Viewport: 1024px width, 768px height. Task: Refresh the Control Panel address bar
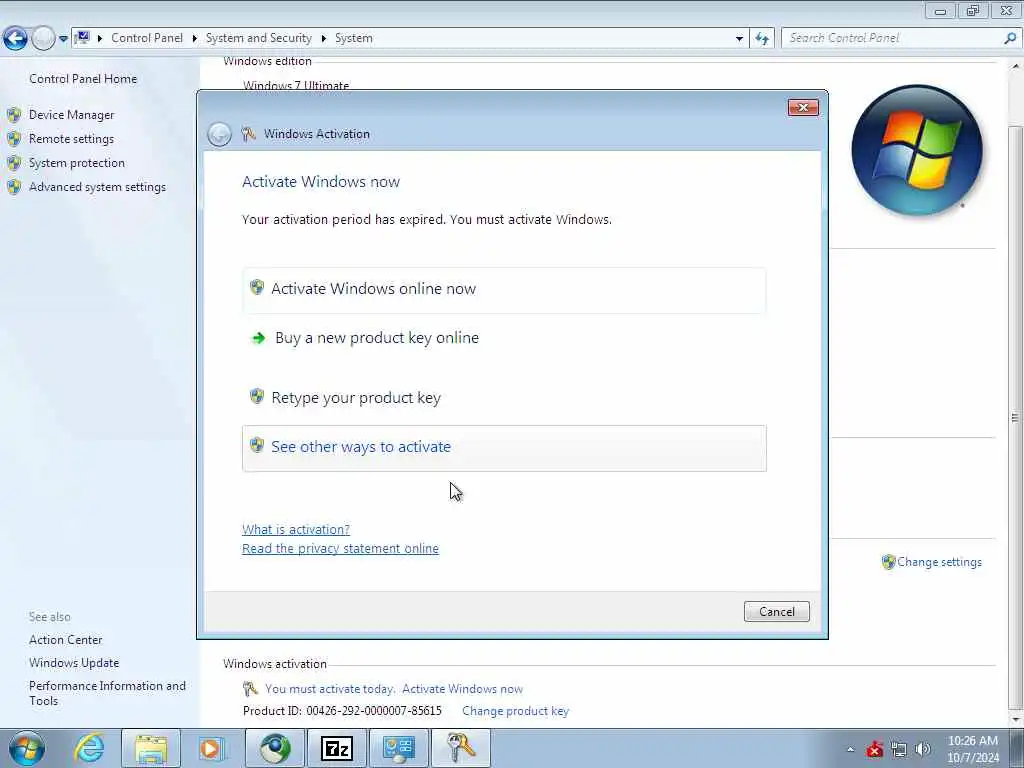tap(762, 39)
